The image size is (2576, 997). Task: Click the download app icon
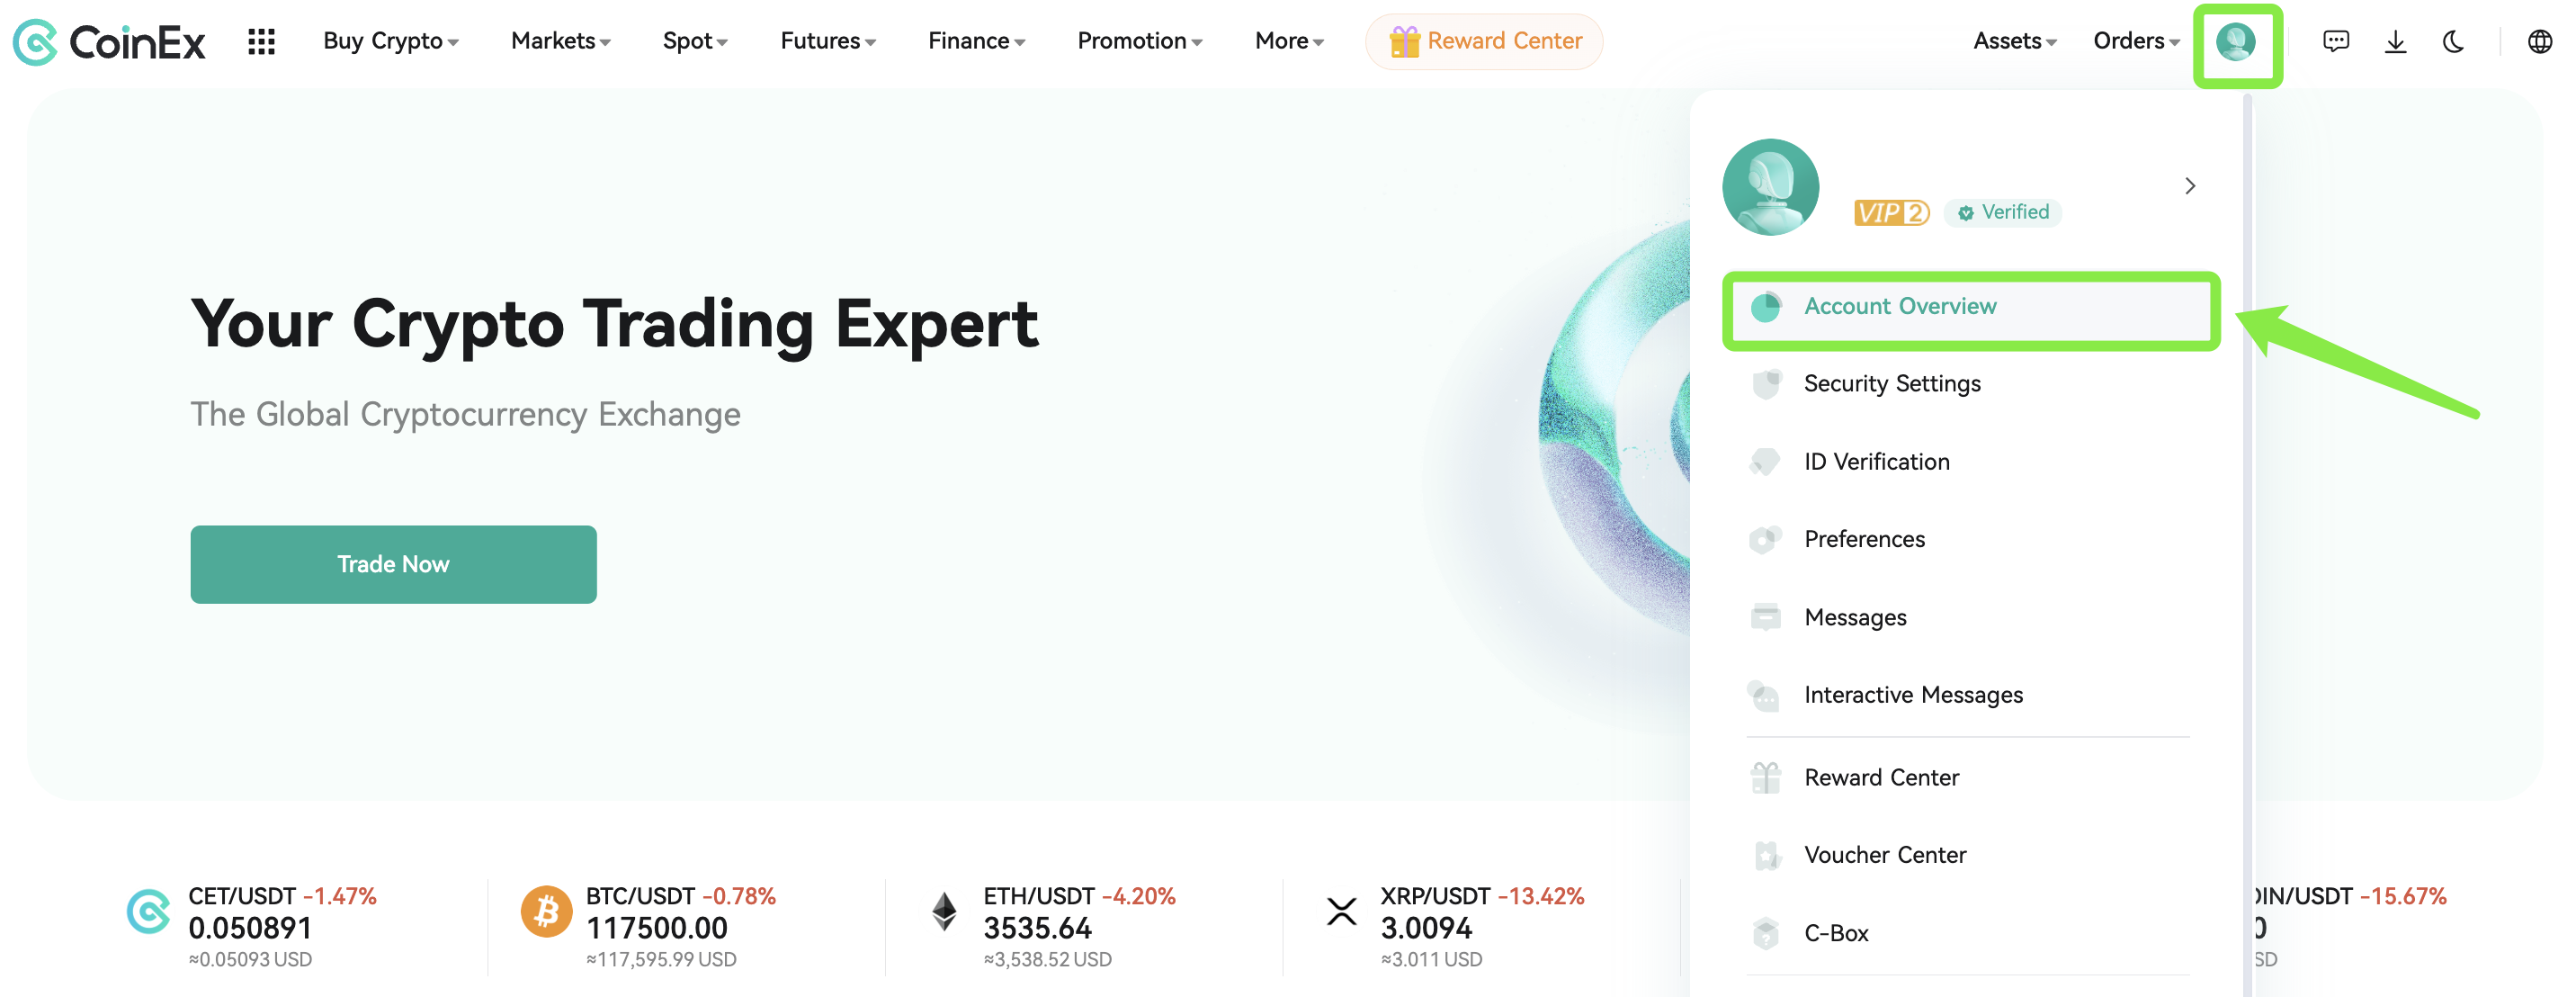point(2395,41)
